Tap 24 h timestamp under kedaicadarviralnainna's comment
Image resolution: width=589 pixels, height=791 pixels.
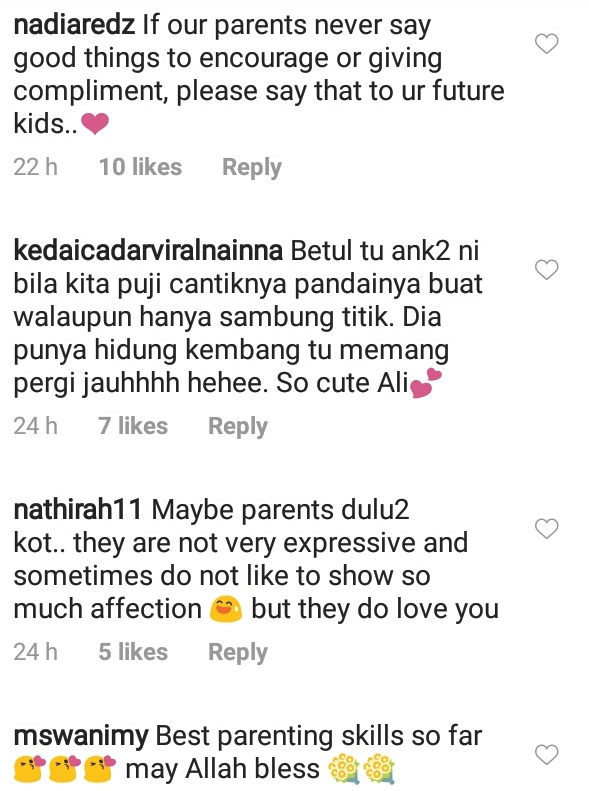pos(36,426)
